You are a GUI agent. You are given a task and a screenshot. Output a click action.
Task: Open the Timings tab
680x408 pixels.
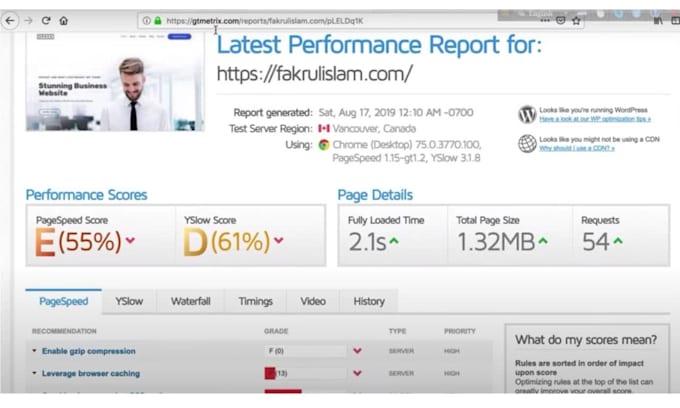pos(255,301)
